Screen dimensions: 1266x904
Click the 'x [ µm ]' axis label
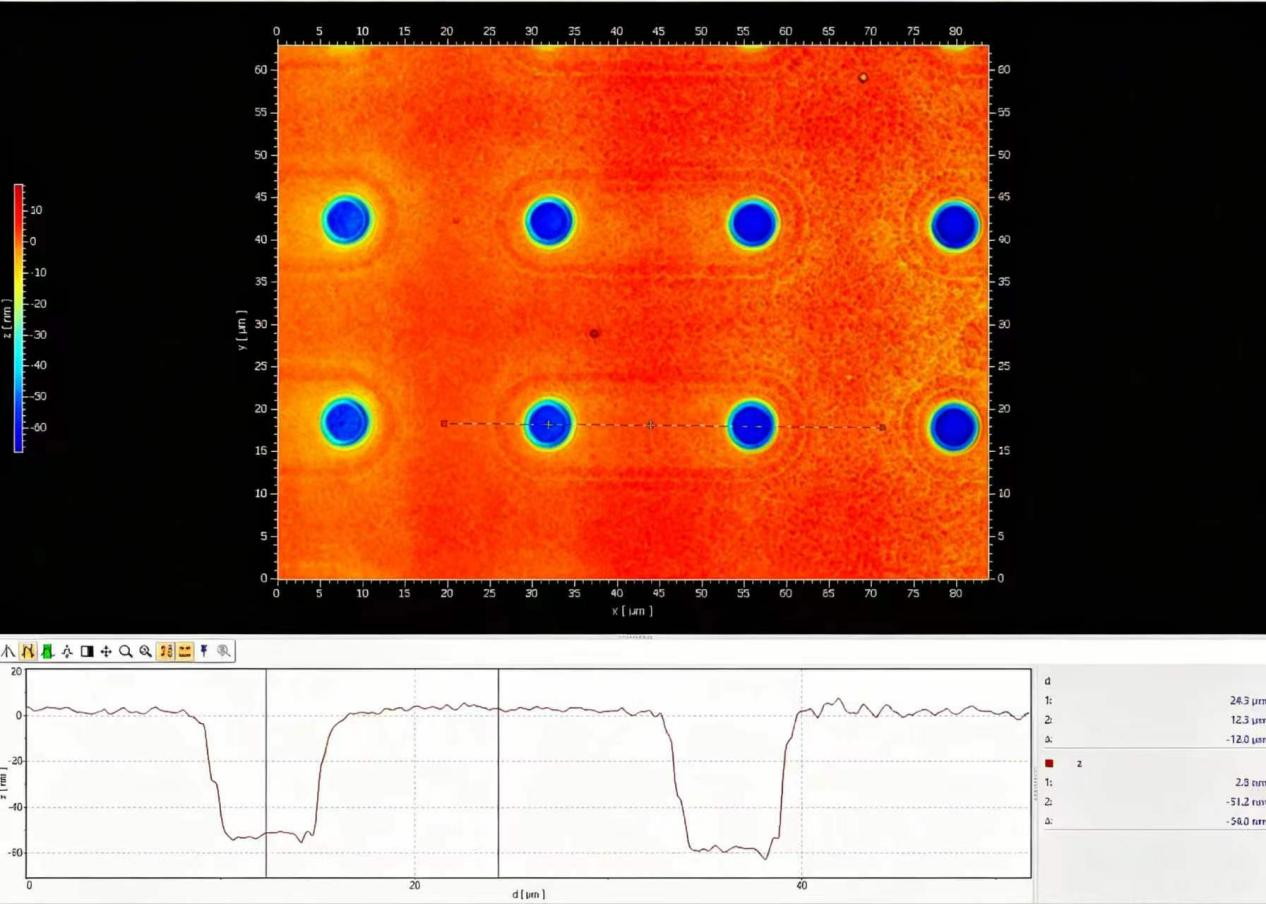[x=632, y=611]
